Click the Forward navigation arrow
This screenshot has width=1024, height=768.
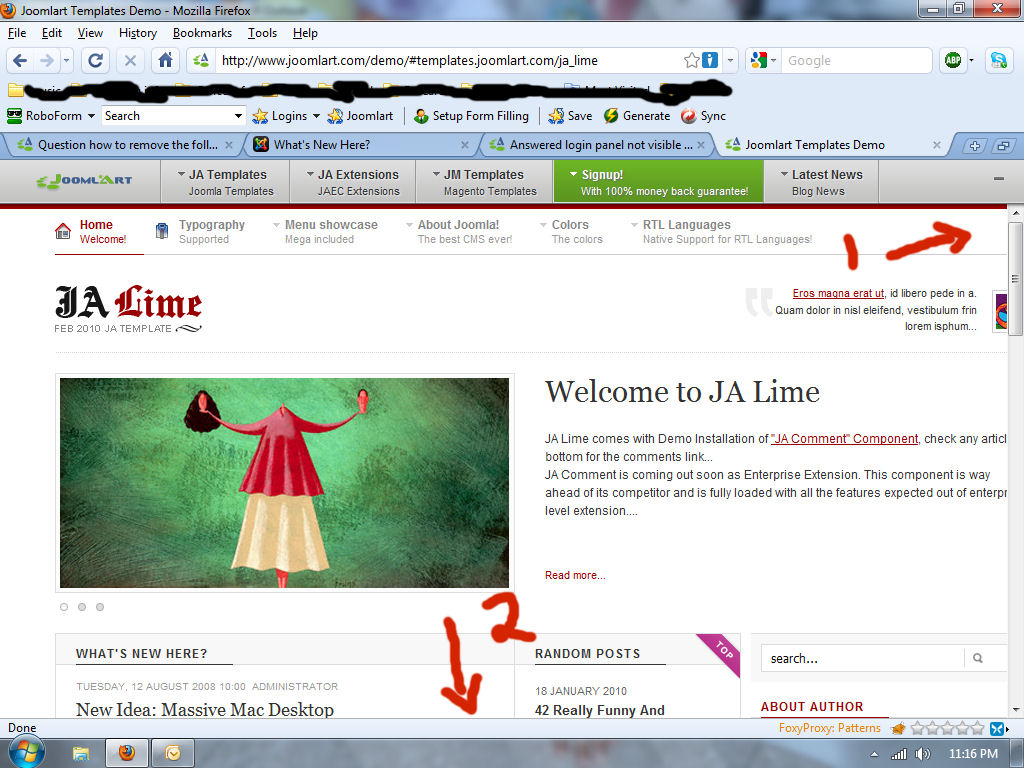(47, 61)
